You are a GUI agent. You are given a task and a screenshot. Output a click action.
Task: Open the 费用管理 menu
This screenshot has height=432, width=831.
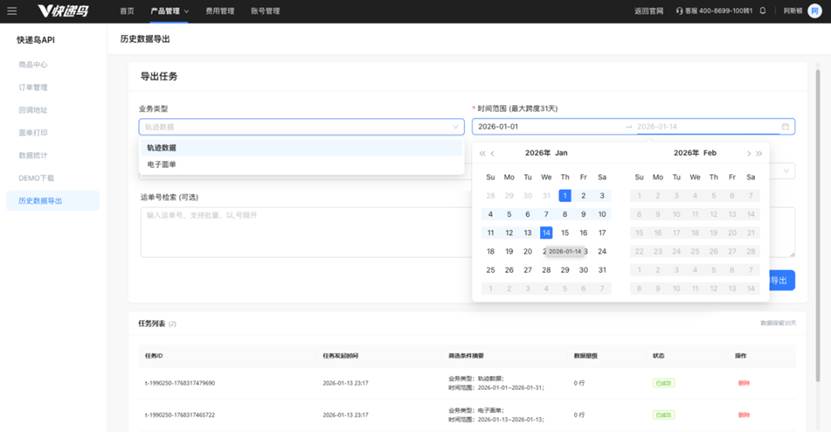click(x=219, y=11)
